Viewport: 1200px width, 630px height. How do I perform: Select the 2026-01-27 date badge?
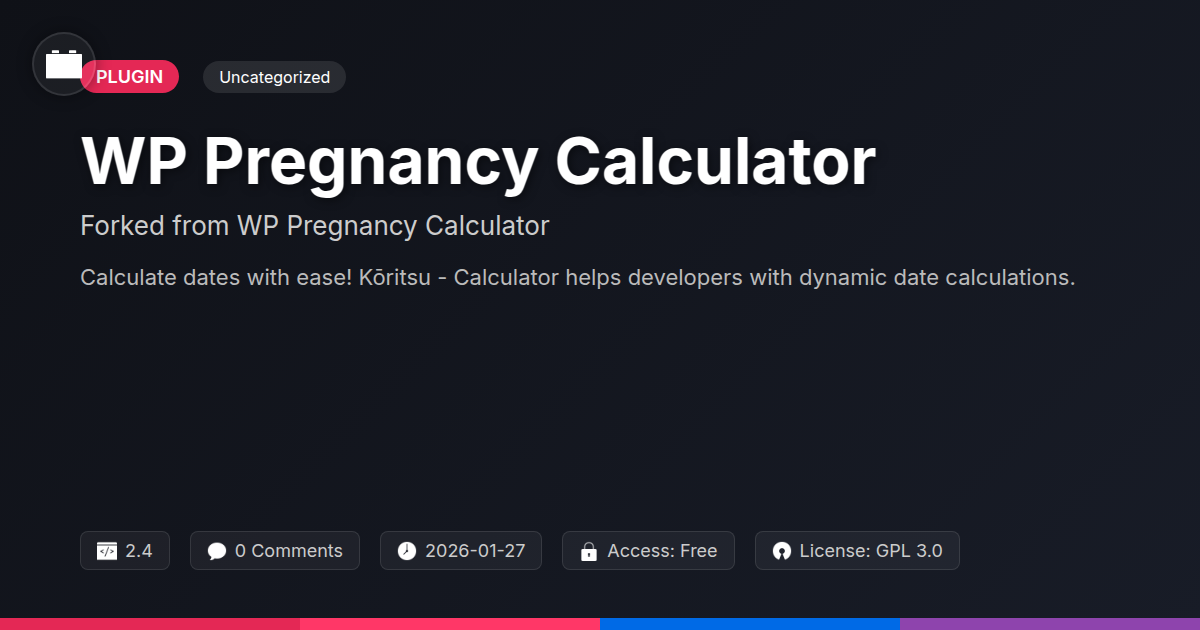click(461, 551)
